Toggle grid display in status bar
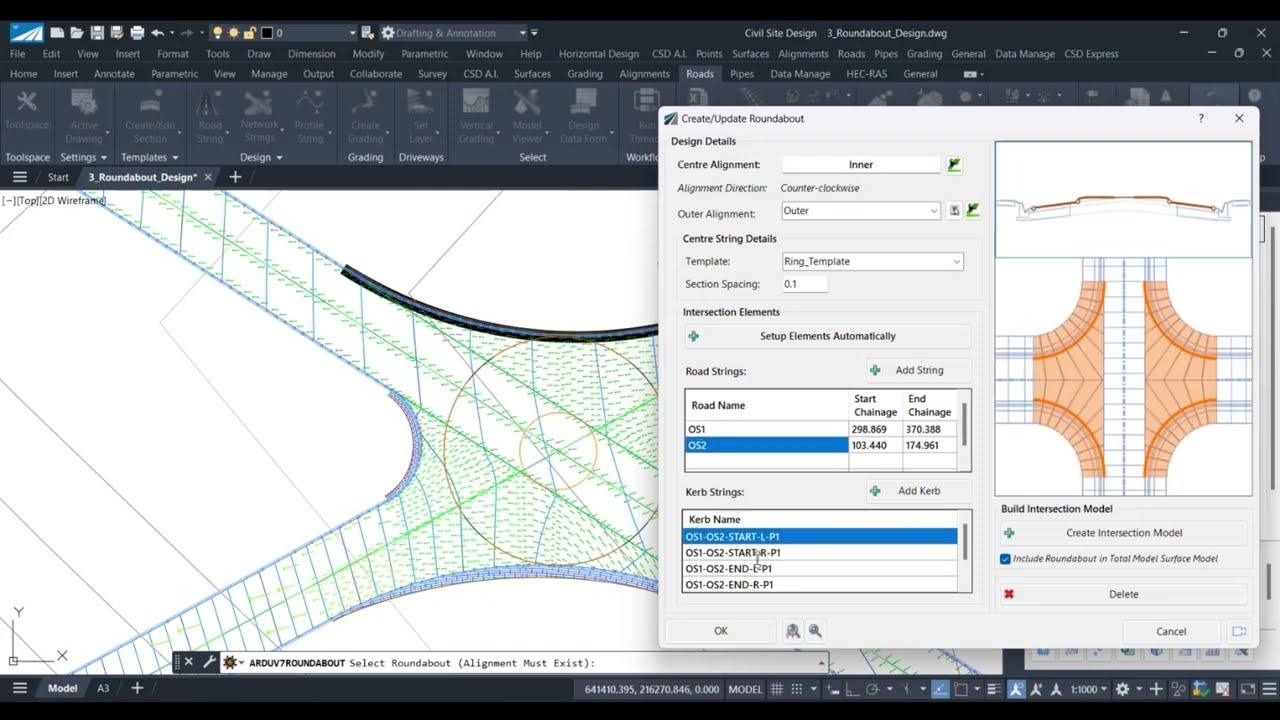 click(779, 689)
